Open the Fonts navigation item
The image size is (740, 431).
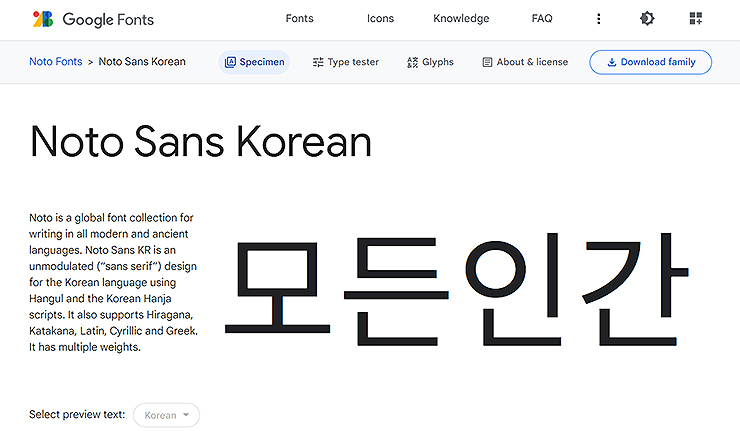pos(299,18)
